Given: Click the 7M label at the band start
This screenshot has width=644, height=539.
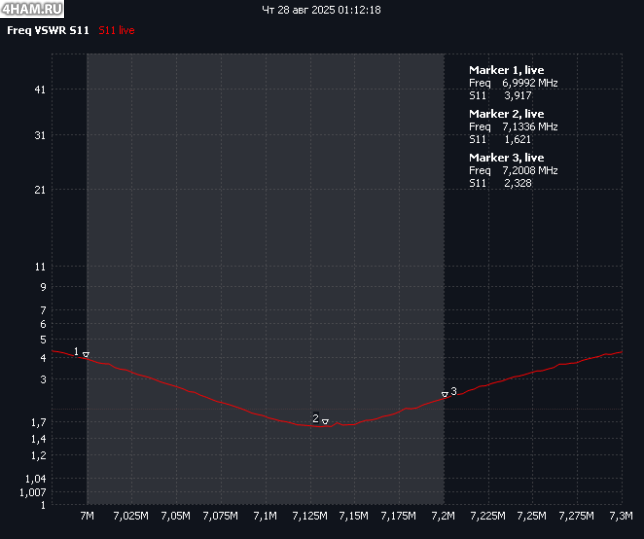Looking at the screenshot, I should point(87,516).
